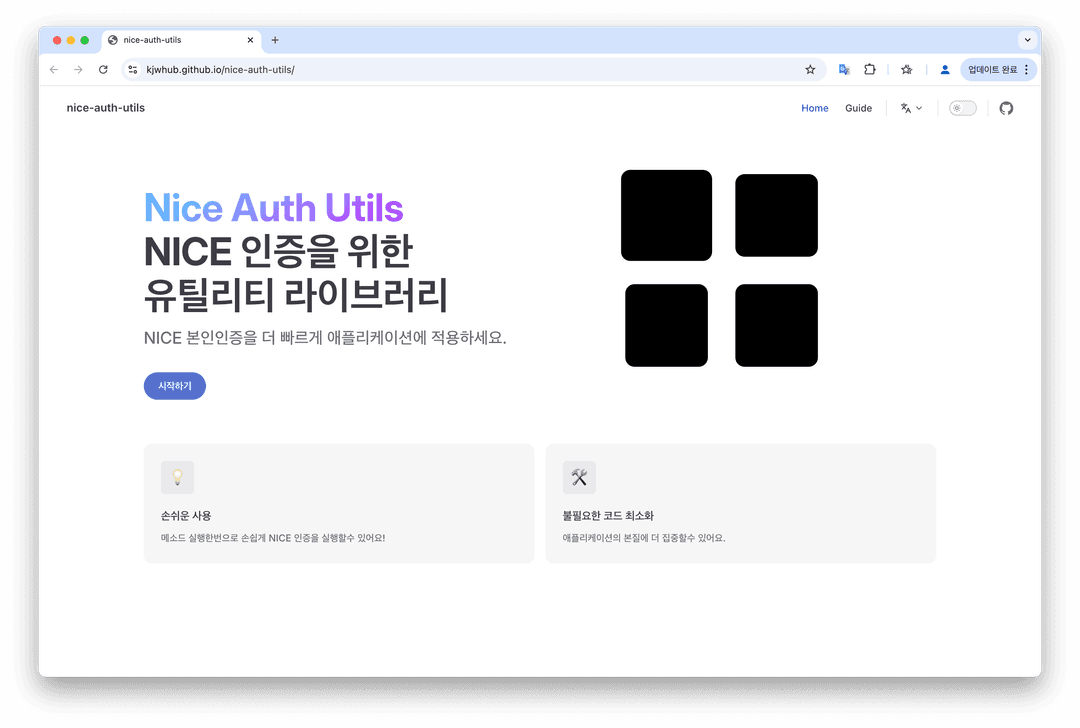Reload the page with refresh icon
The image size is (1080, 728).
pos(103,70)
